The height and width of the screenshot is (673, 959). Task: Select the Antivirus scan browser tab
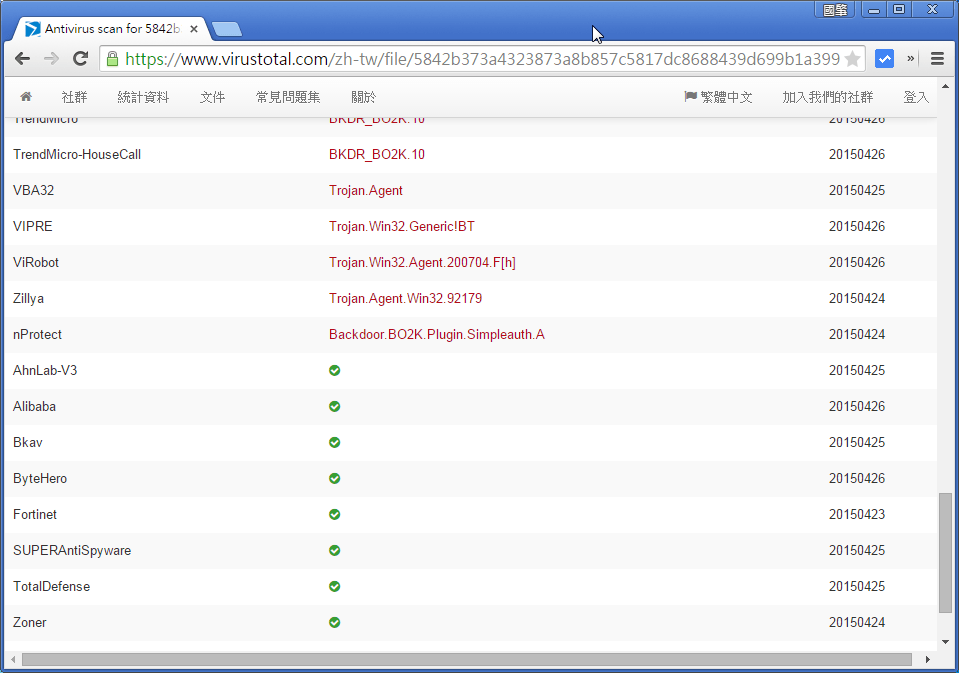click(110, 28)
